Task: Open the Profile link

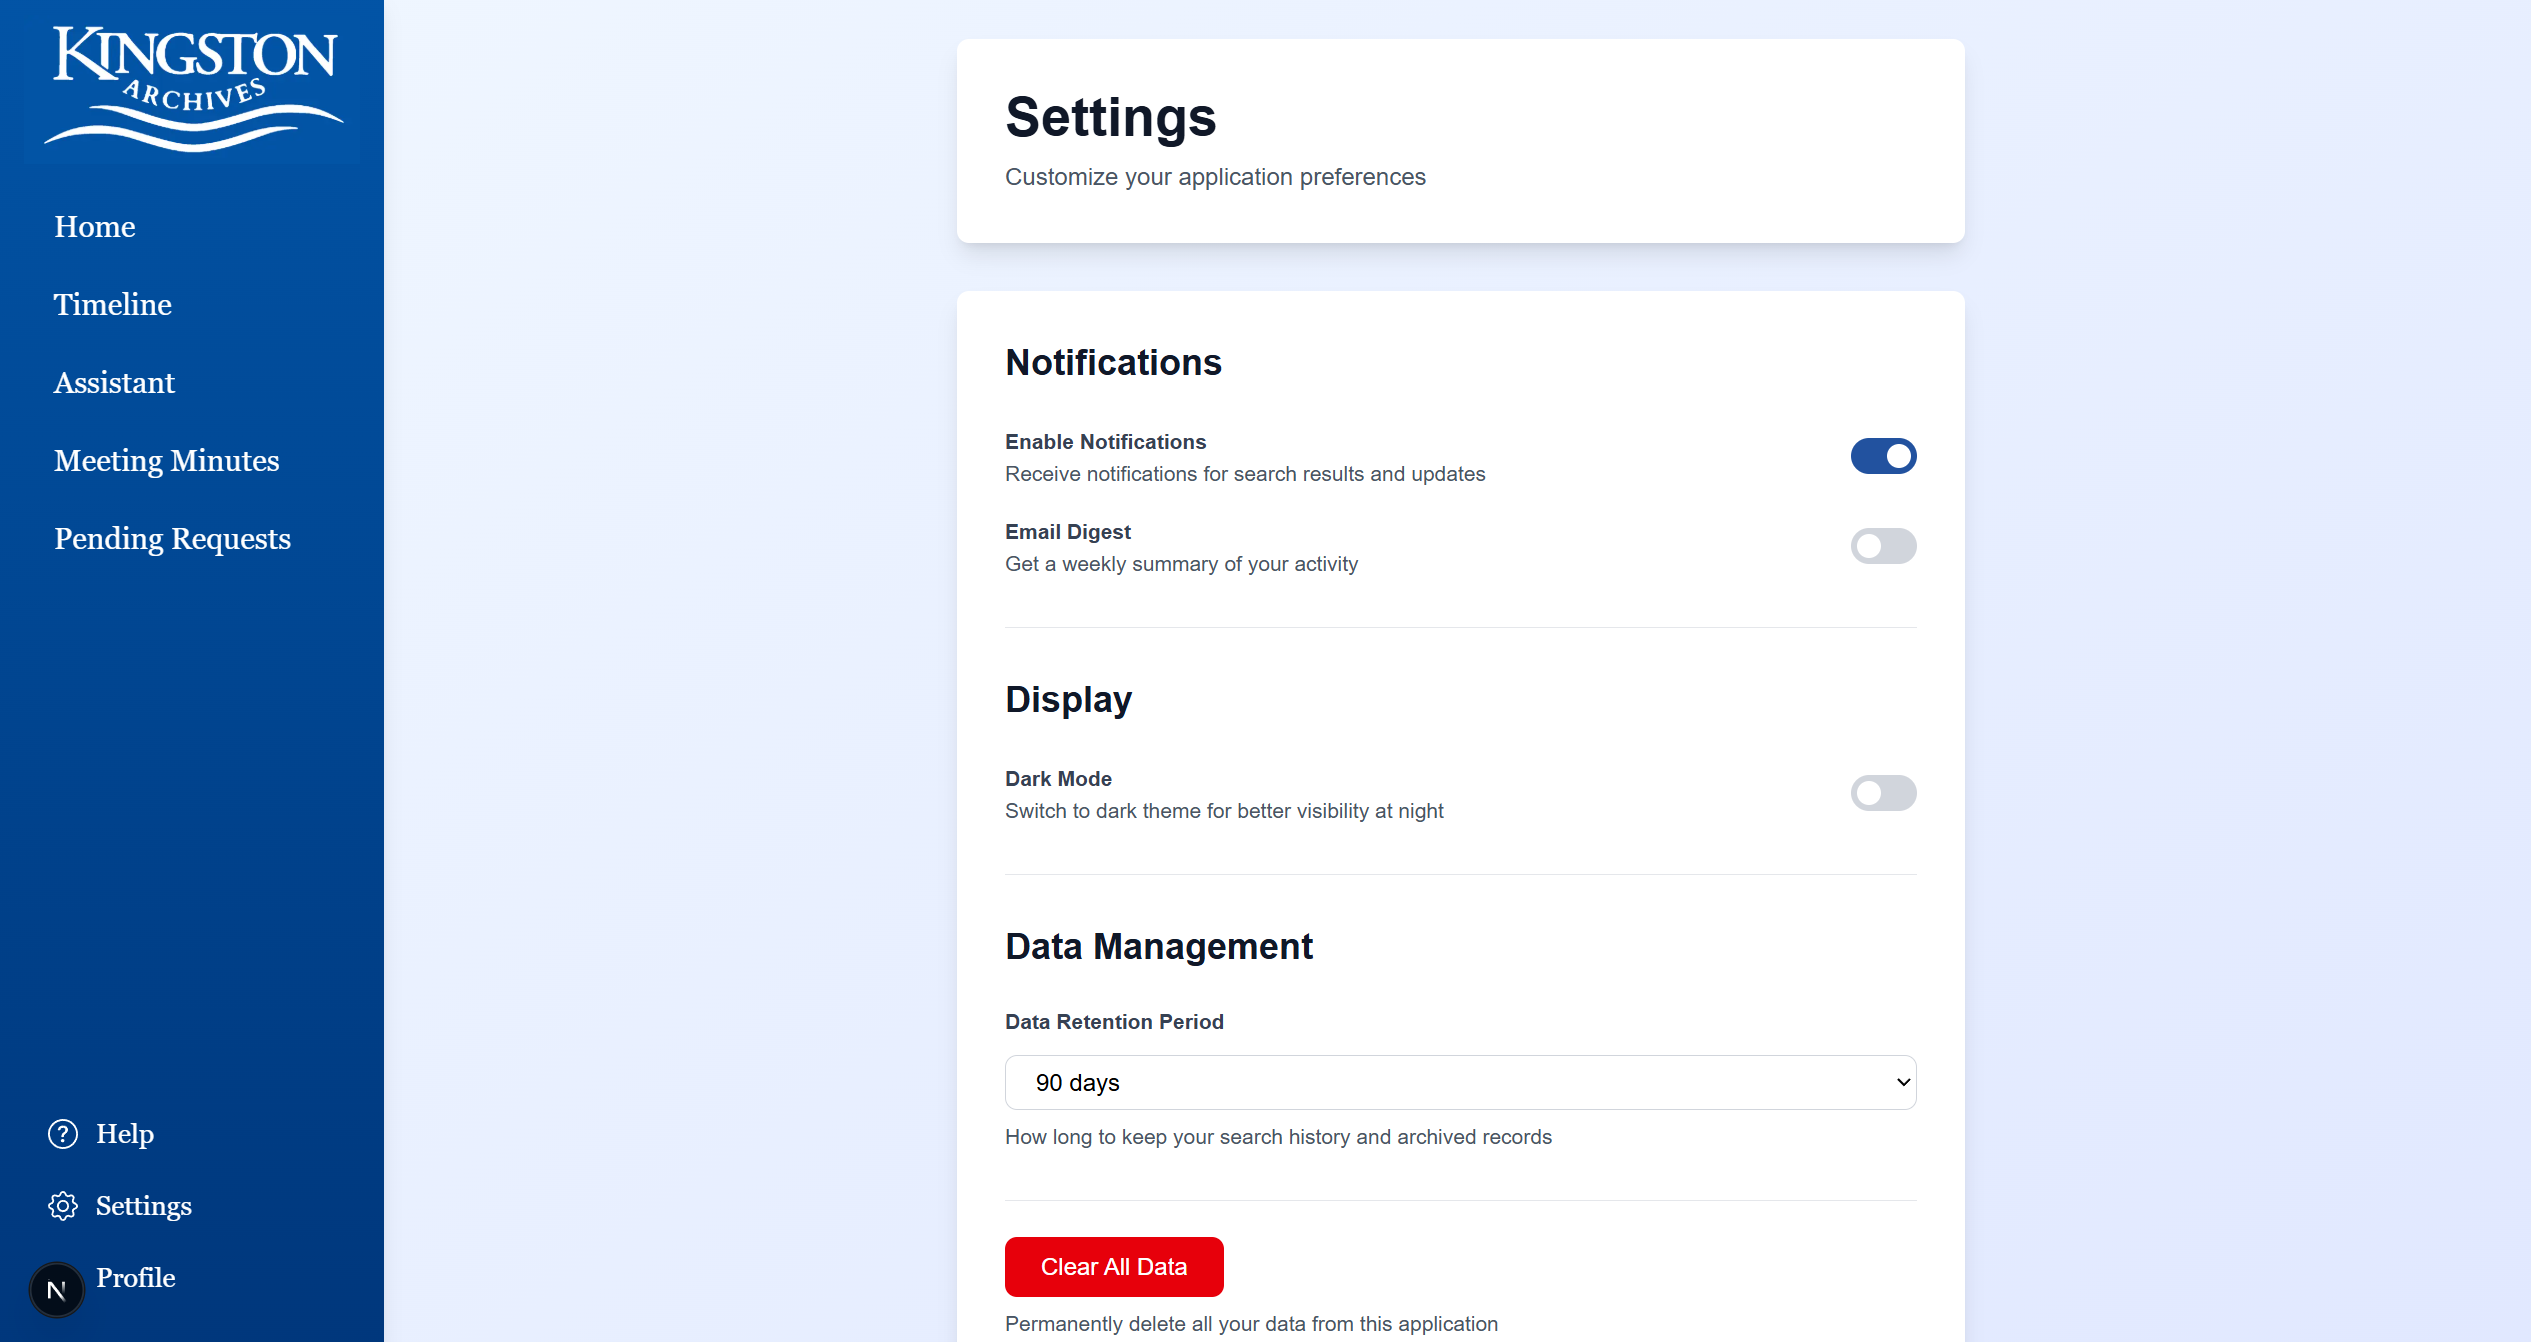Action: [136, 1278]
